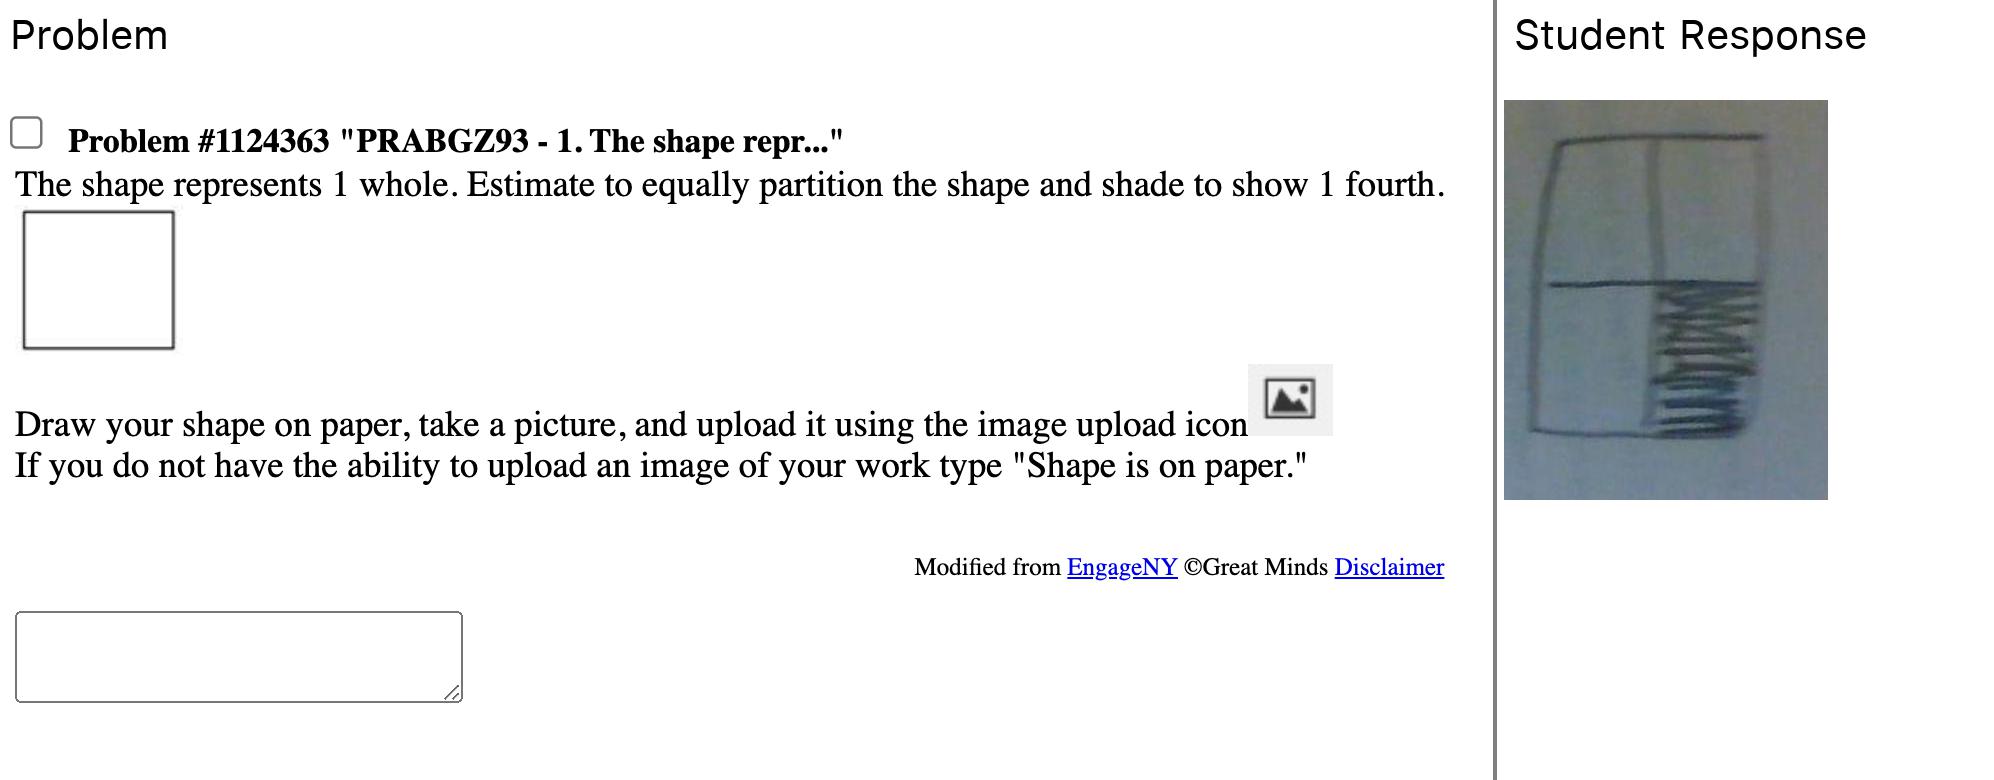Click the image upload icon
The width and height of the screenshot is (1994, 780).
click(1289, 399)
